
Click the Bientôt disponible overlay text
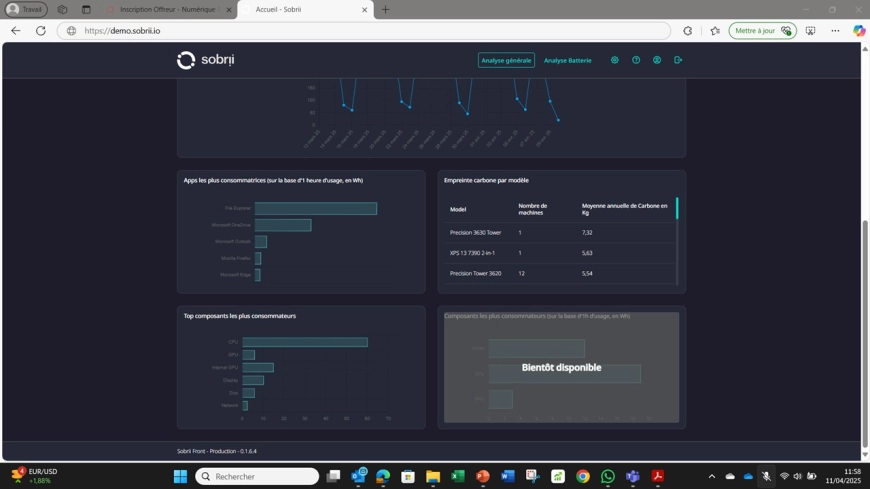tap(562, 367)
